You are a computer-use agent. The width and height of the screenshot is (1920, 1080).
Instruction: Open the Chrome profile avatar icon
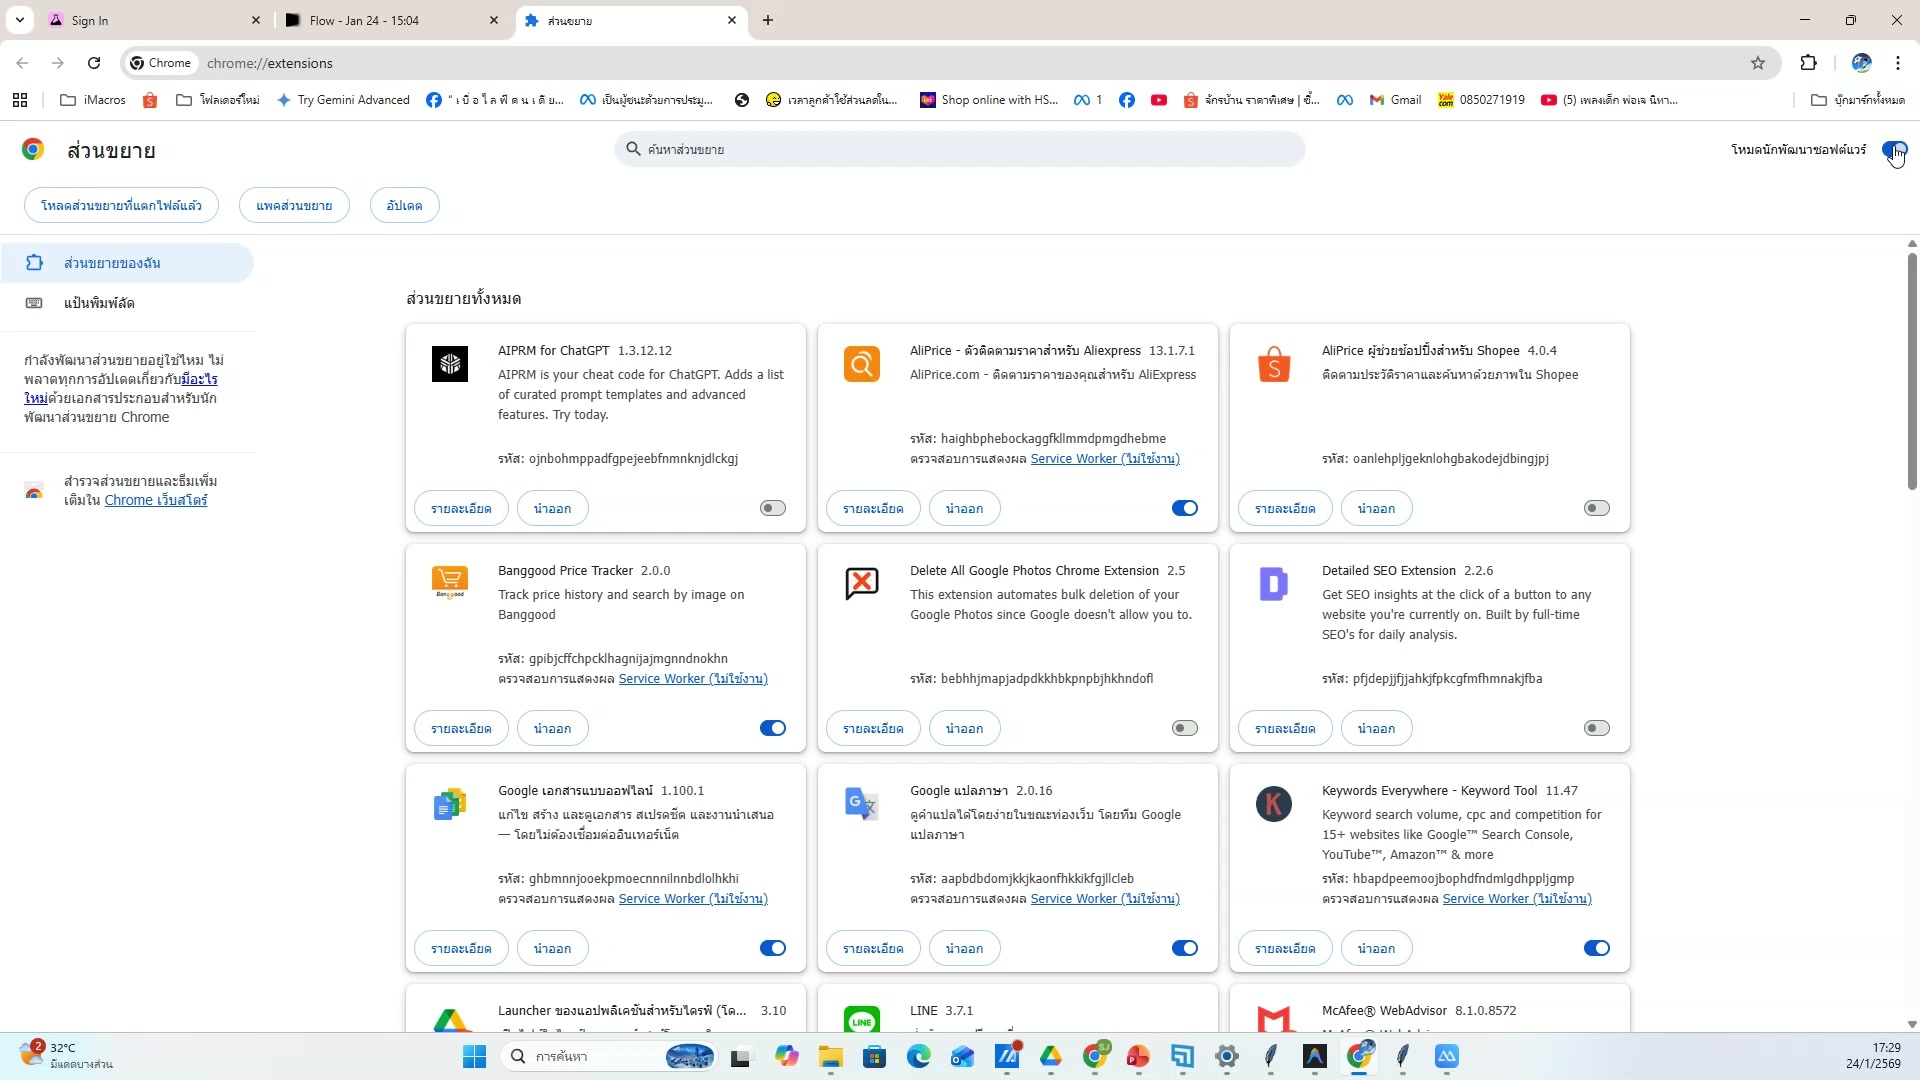coord(1861,63)
